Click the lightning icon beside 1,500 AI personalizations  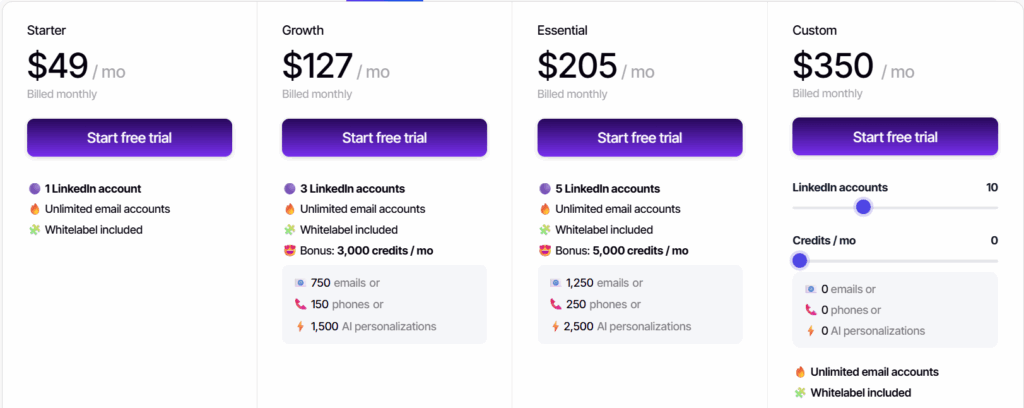(x=300, y=326)
